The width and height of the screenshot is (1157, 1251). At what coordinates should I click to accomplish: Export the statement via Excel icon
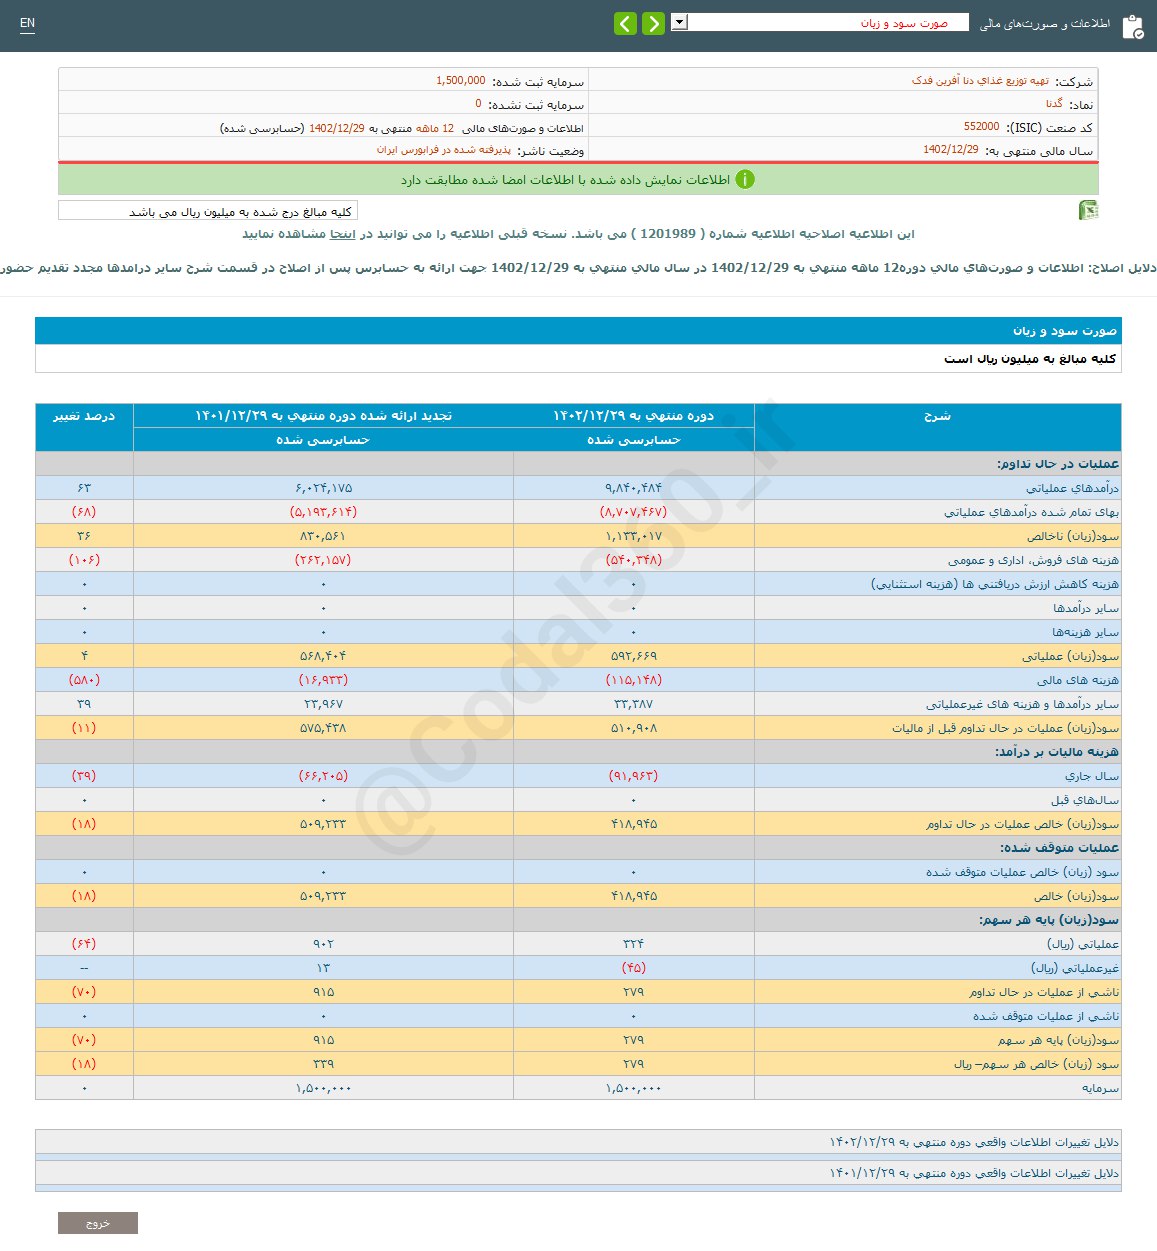1088,210
